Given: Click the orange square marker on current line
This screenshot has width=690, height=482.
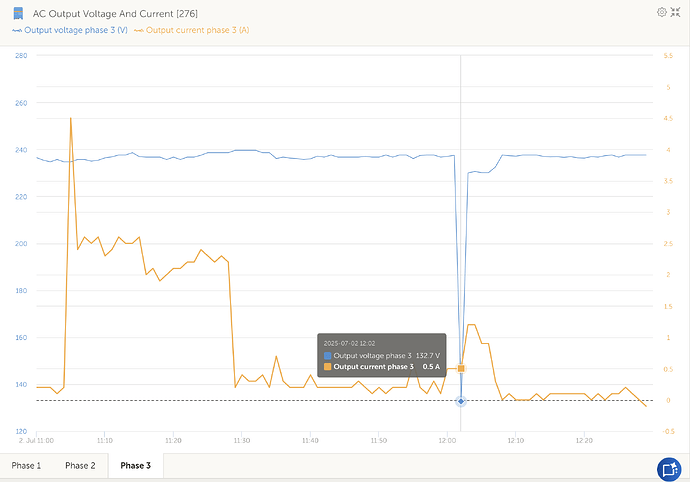Looking at the screenshot, I should 461,369.
